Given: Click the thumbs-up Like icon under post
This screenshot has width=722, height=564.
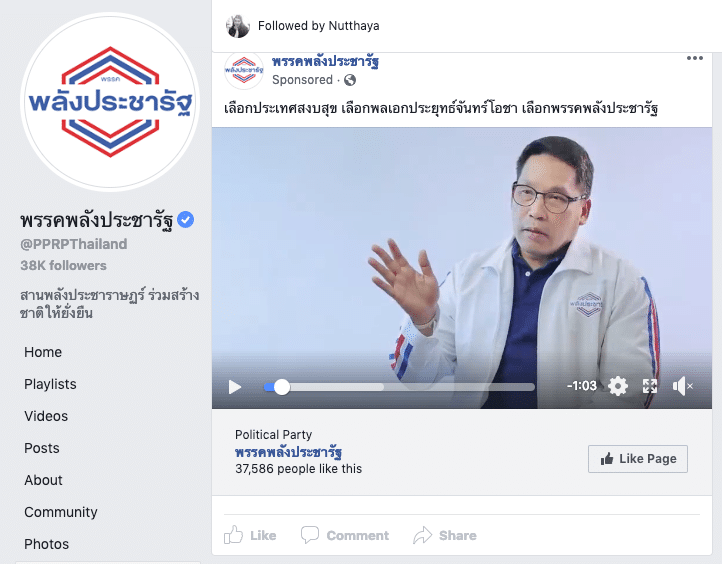Looking at the screenshot, I should click(233, 535).
